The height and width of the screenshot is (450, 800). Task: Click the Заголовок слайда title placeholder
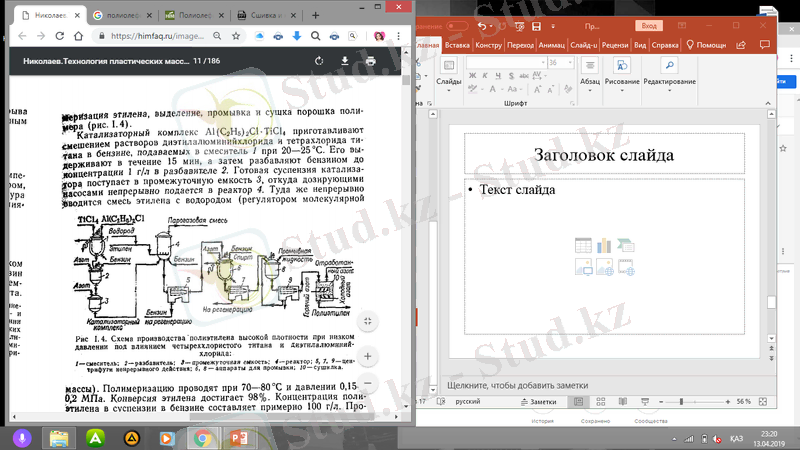coord(603,155)
